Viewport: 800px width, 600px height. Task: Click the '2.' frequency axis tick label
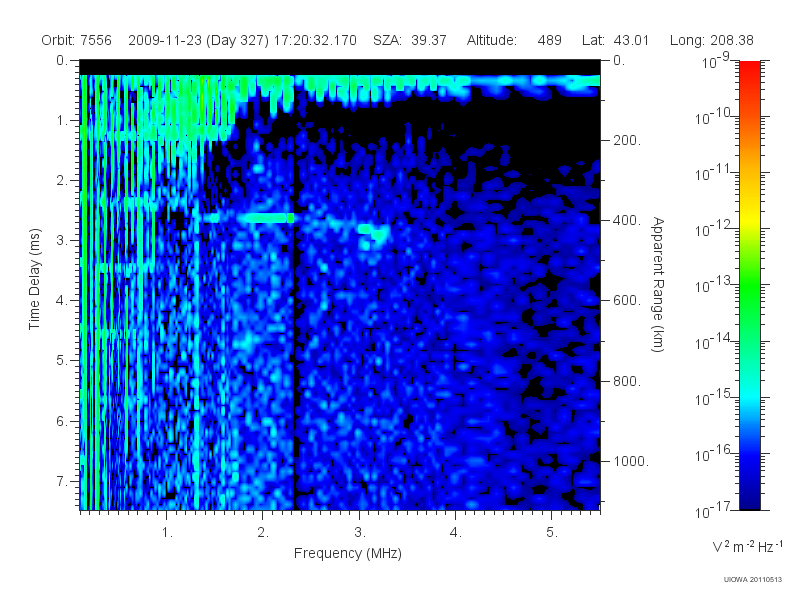(263, 533)
